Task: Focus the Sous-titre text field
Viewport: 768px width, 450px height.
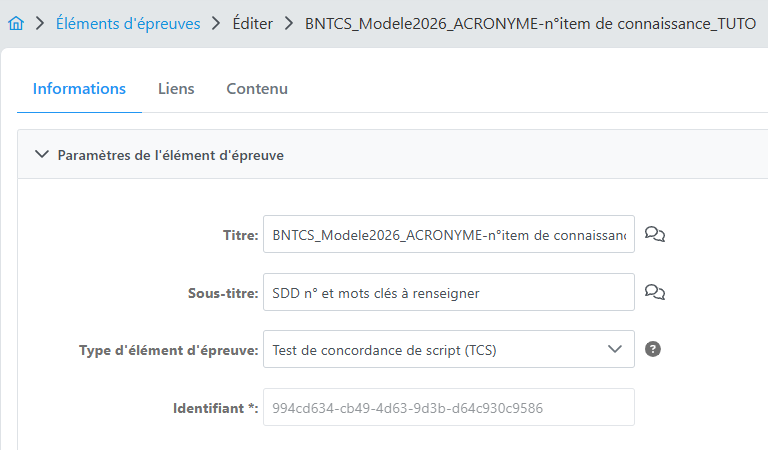Action: [448, 293]
